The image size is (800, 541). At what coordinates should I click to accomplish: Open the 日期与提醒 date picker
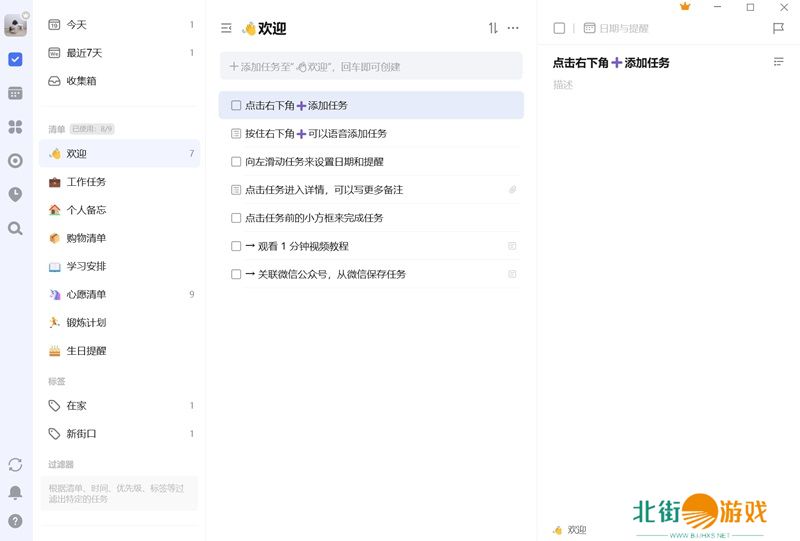pos(616,29)
